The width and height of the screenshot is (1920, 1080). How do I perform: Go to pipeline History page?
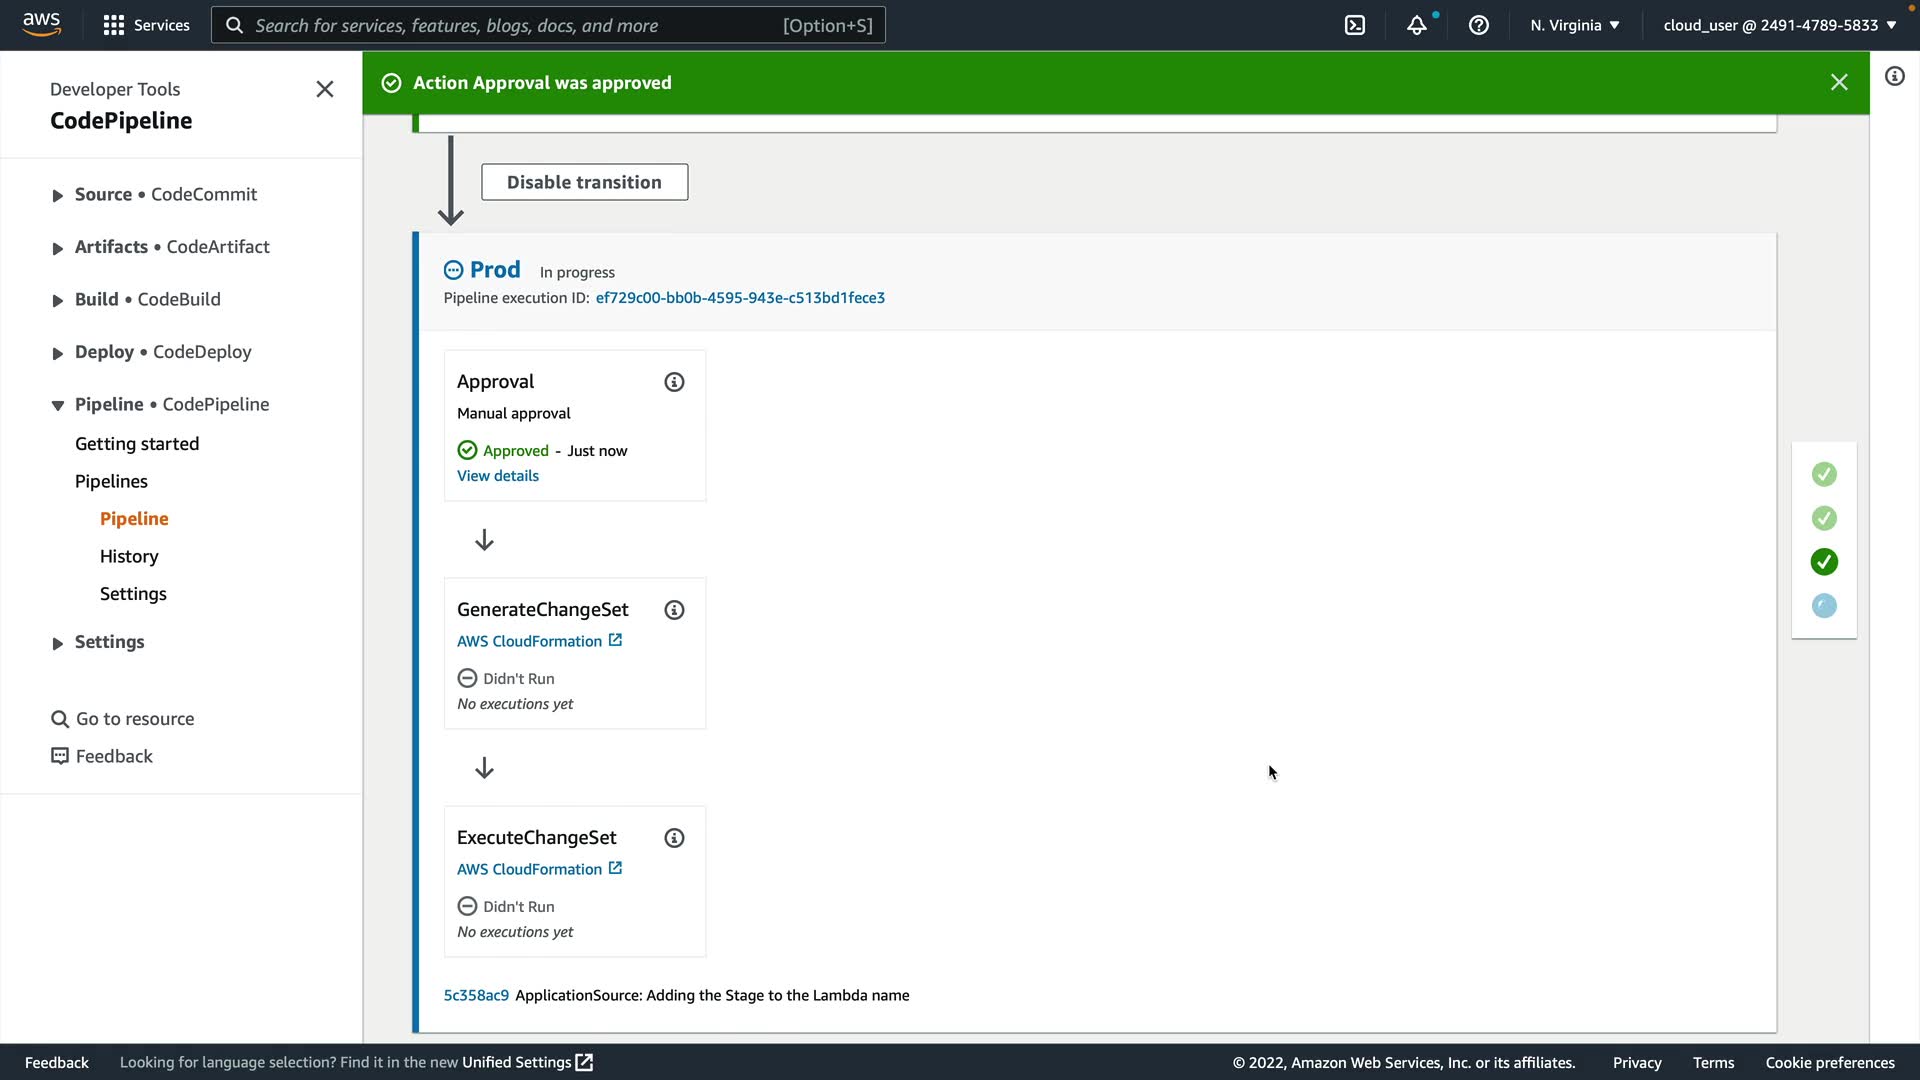point(129,556)
